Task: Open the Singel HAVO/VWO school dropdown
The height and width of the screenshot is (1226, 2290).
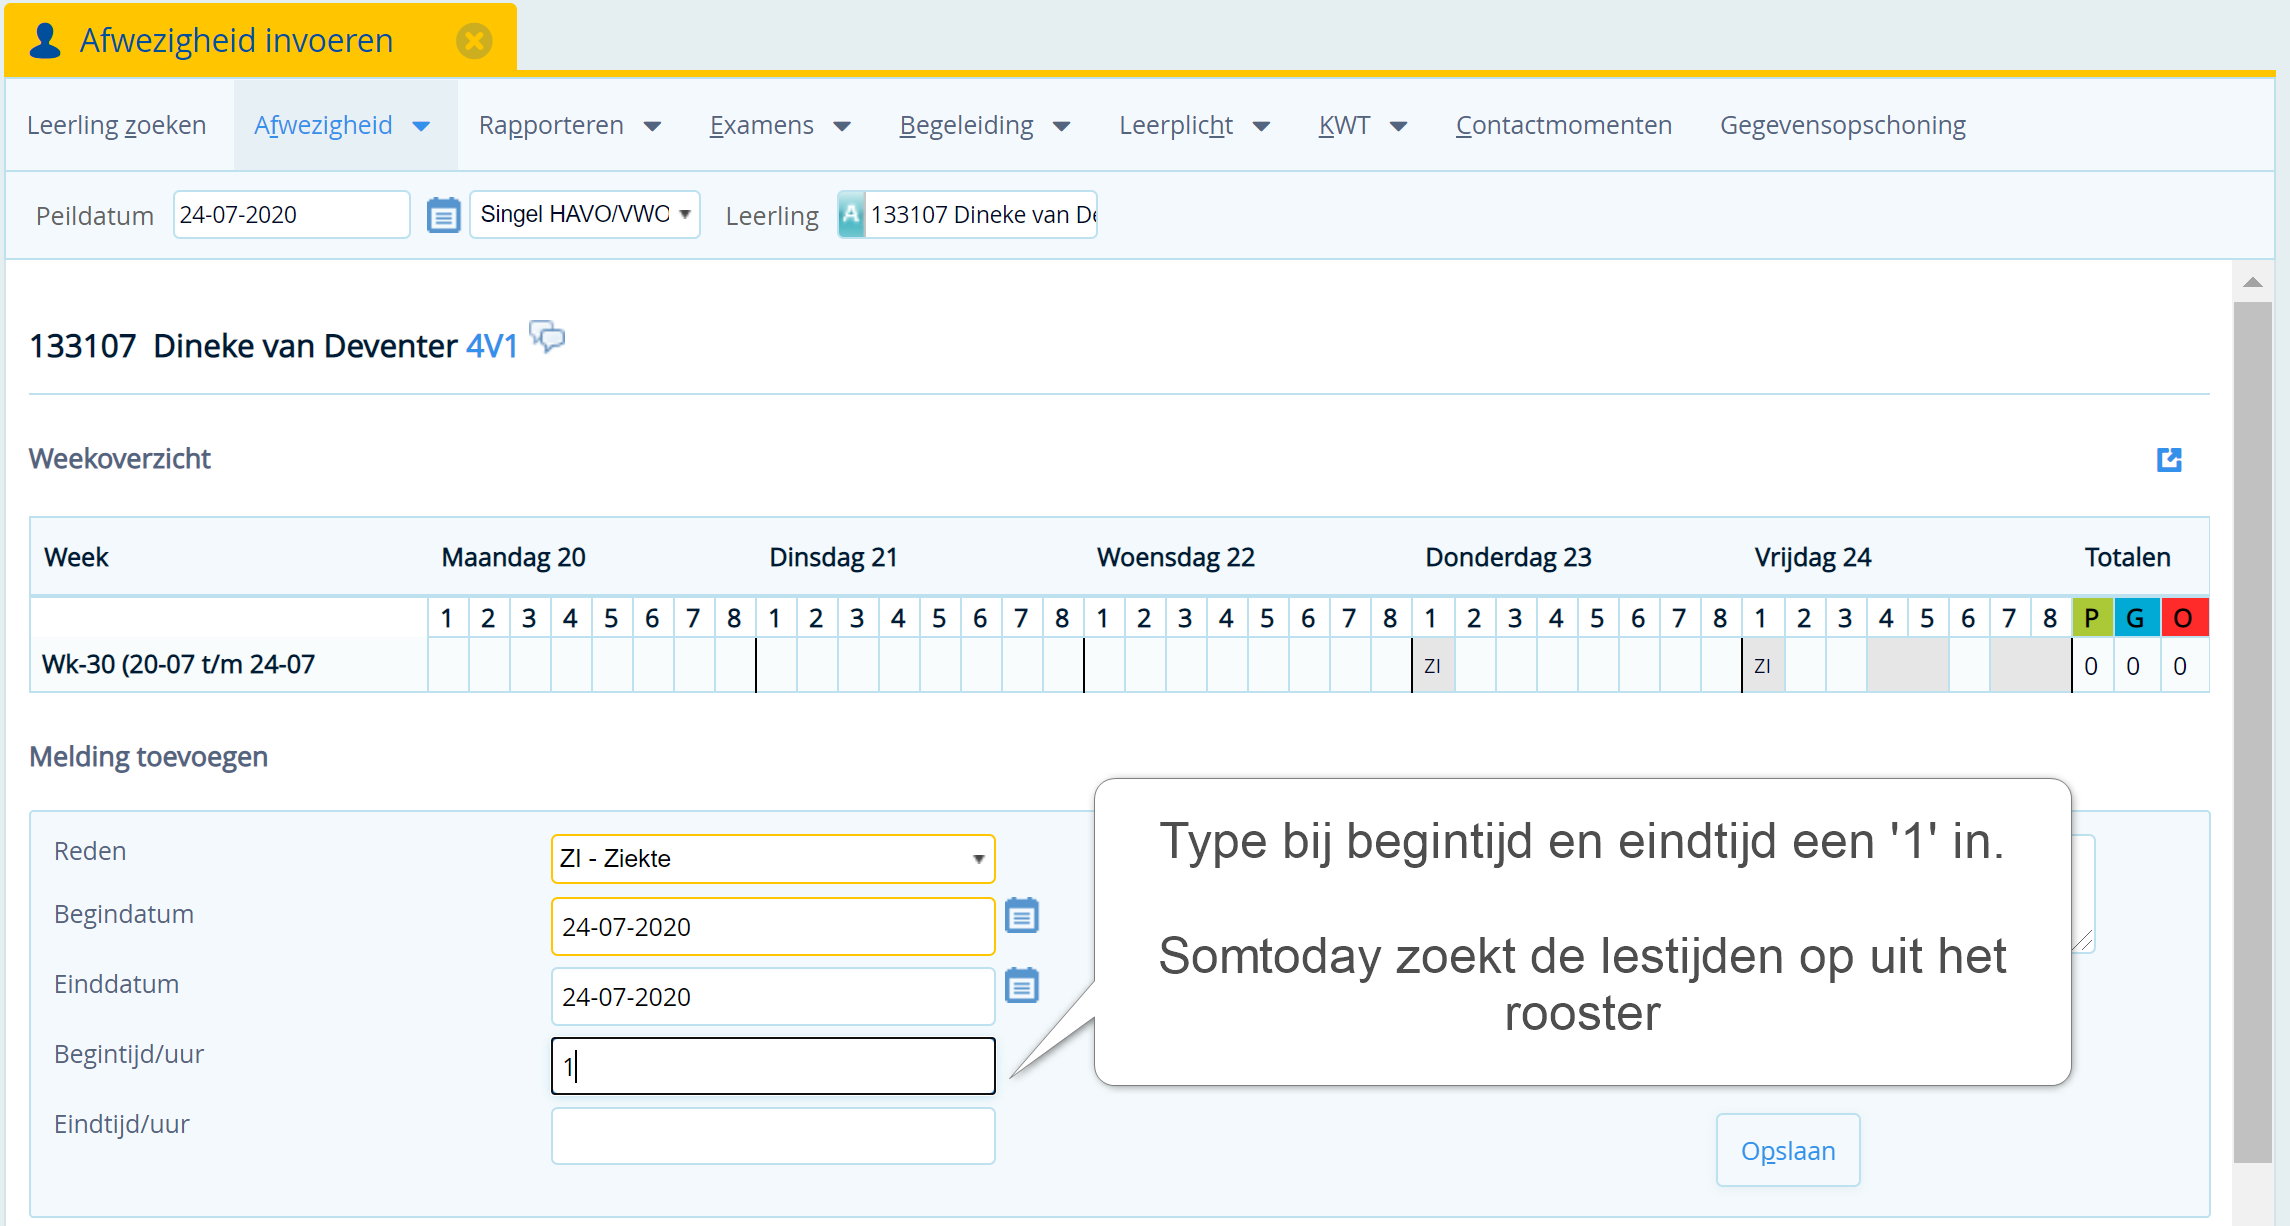Action: point(584,215)
